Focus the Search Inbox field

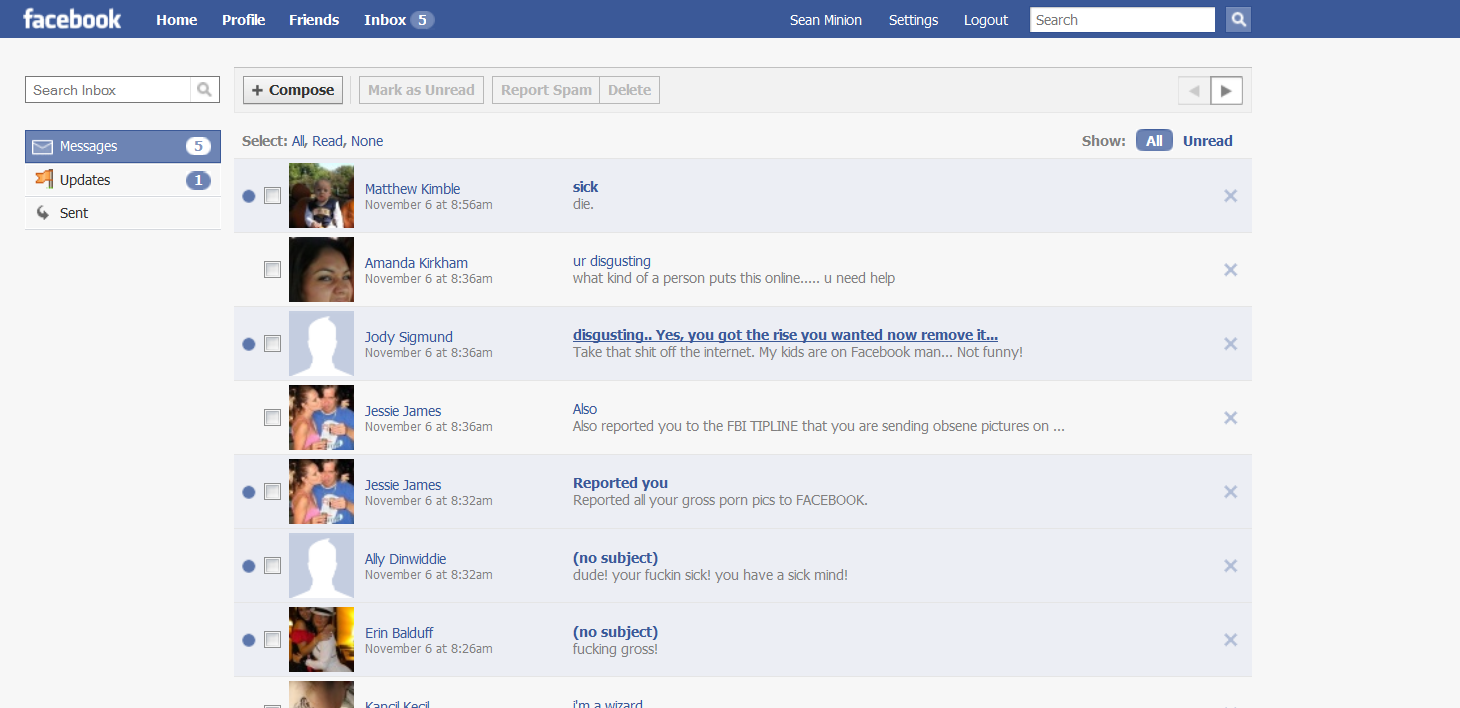tap(108, 90)
